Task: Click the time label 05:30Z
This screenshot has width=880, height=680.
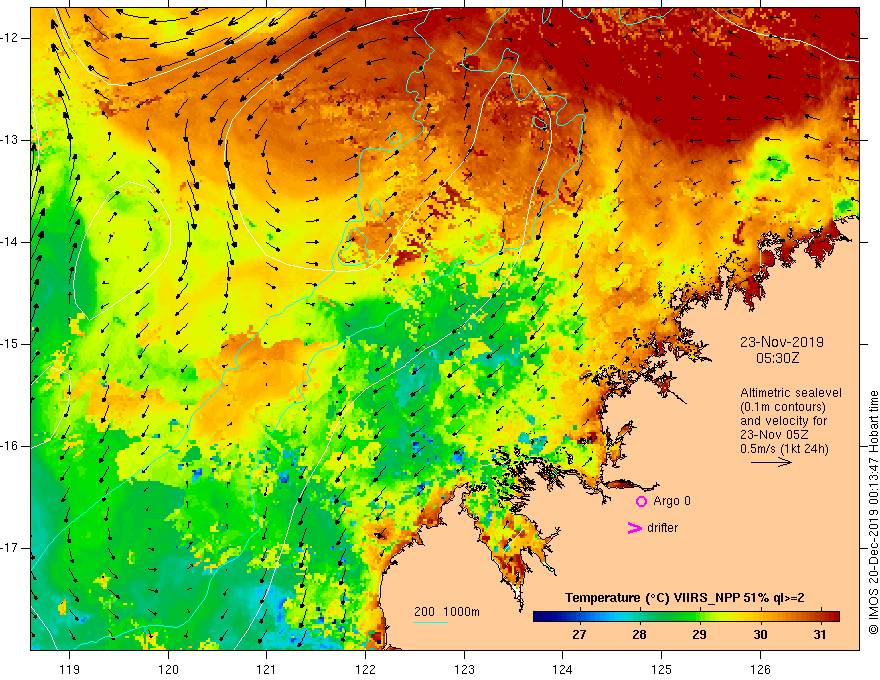Action: click(x=777, y=358)
